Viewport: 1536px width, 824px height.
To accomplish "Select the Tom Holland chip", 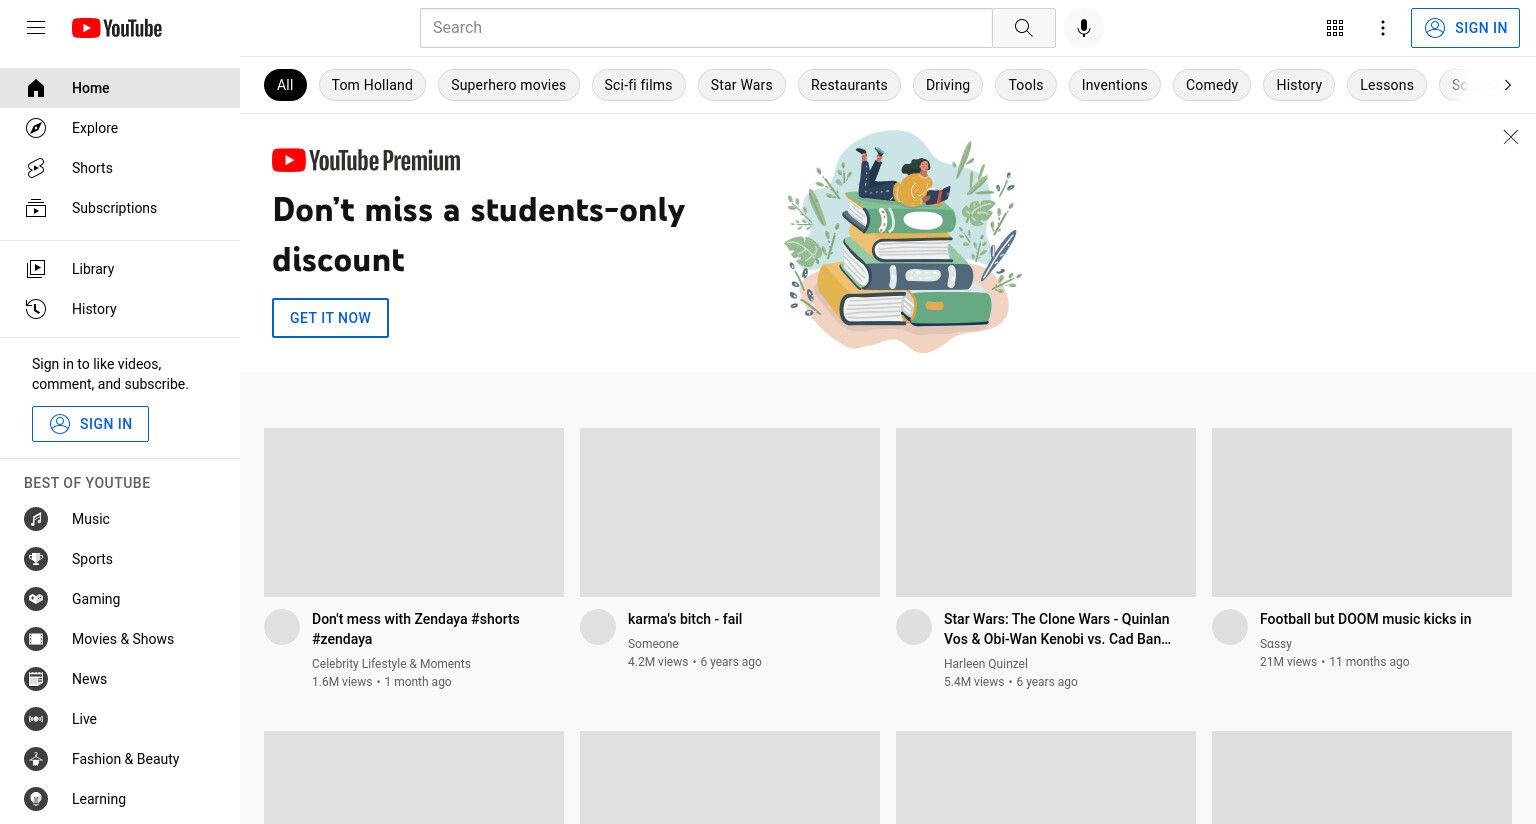I will click(372, 85).
